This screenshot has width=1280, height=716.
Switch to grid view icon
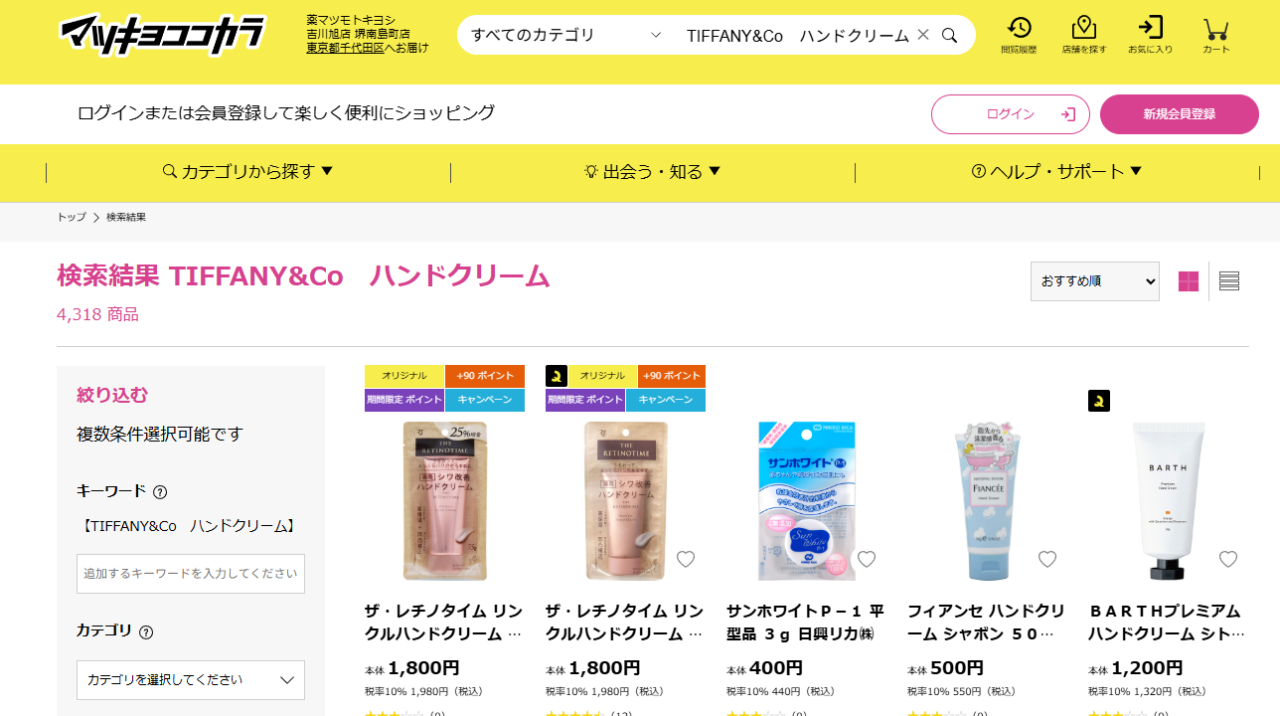pyautogui.click(x=1188, y=281)
